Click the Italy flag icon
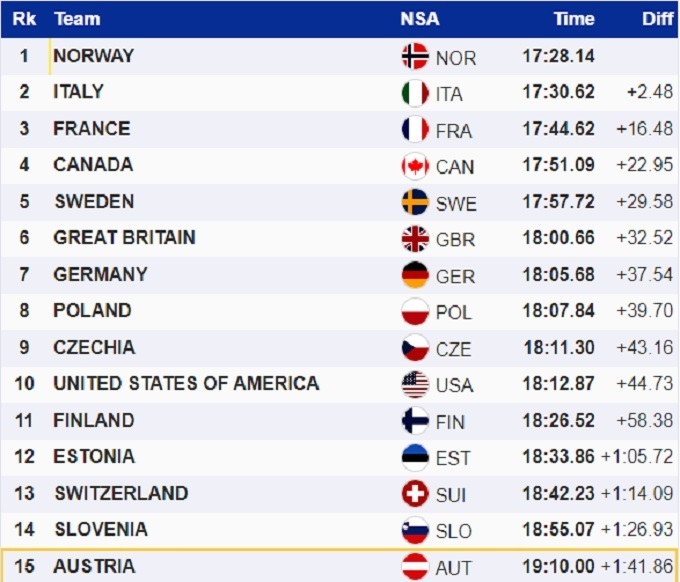680x582 pixels. click(415, 93)
